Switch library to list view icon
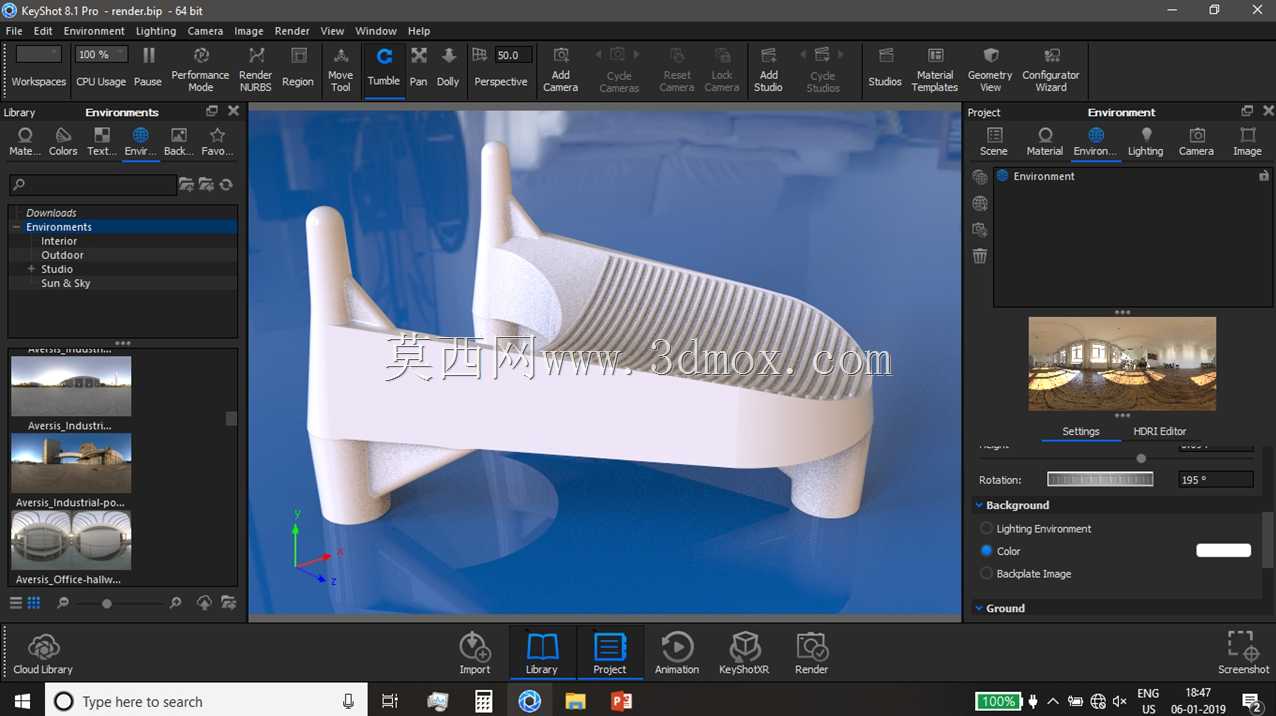Image resolution: width=1276 pixels, height=716 pixels. pyautogui.click(x=16, y=603)
